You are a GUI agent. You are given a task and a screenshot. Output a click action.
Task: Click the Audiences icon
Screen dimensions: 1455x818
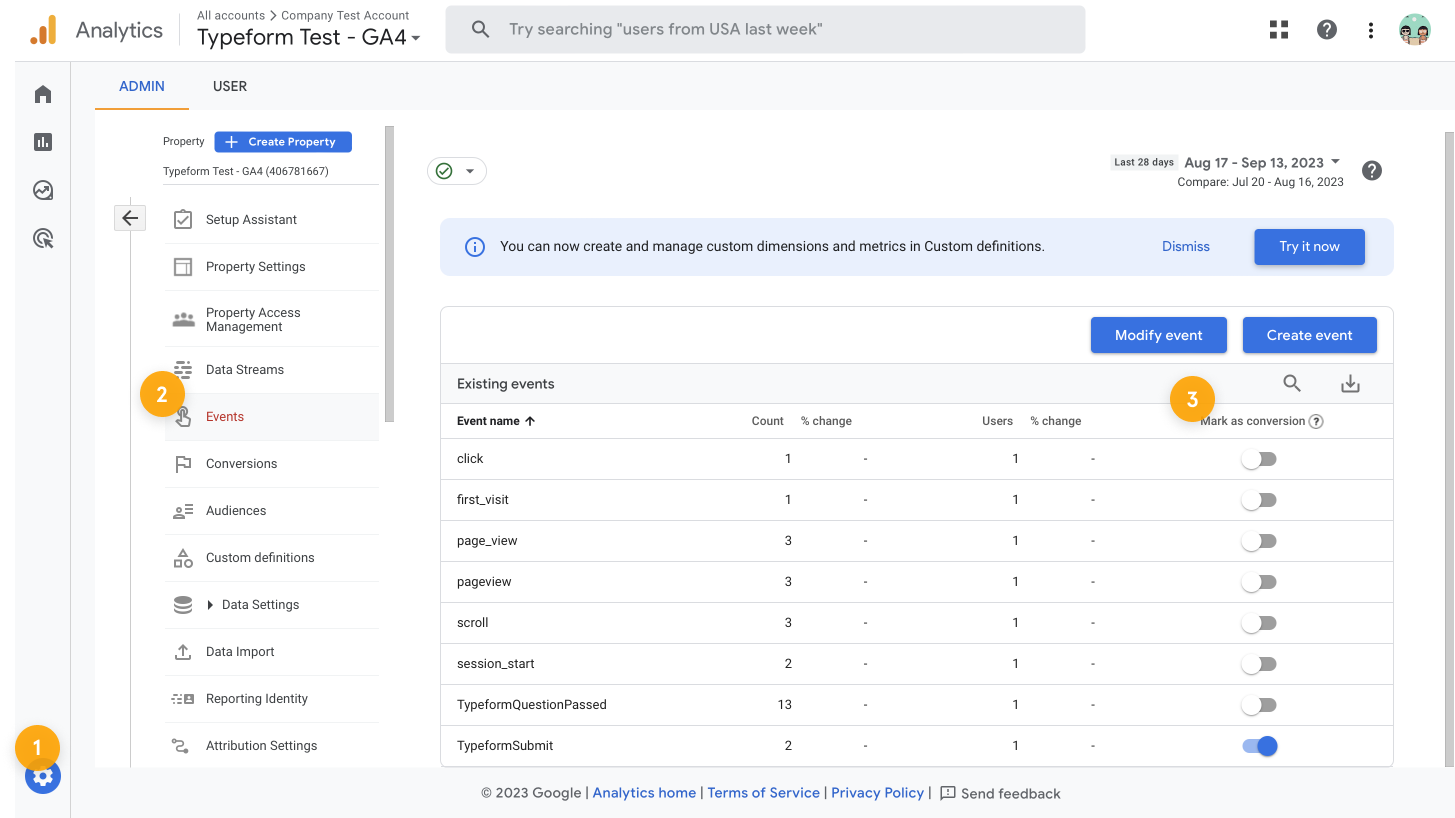click(x=183, y=510)
